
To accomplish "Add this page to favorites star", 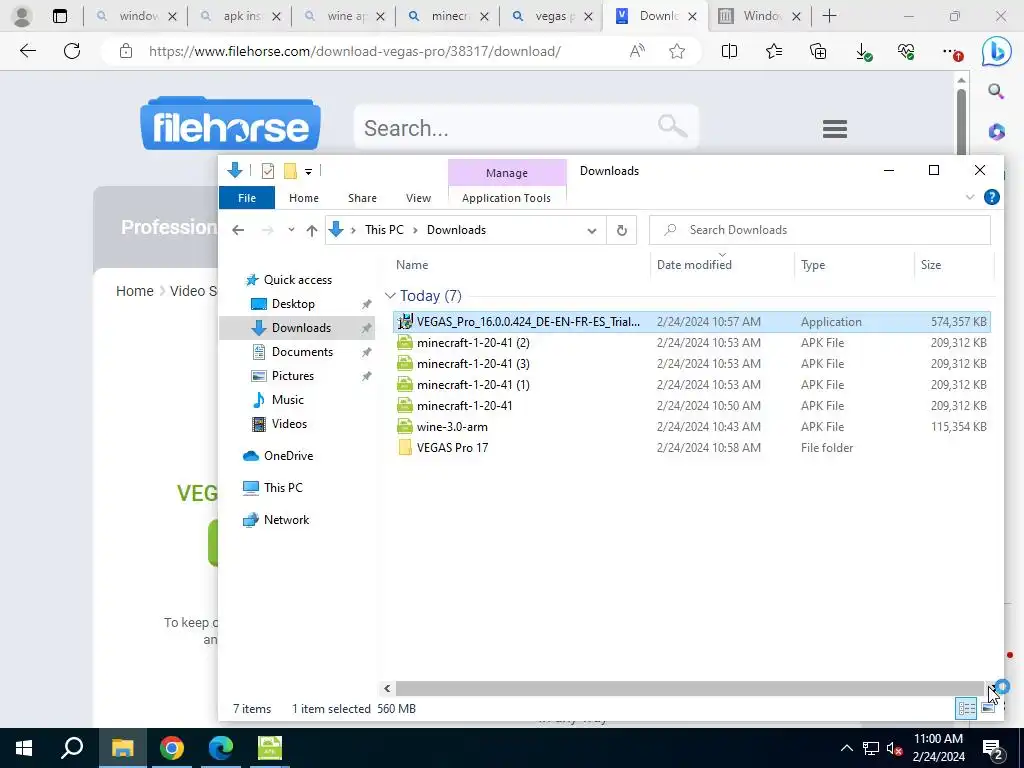I will point(677,51).
